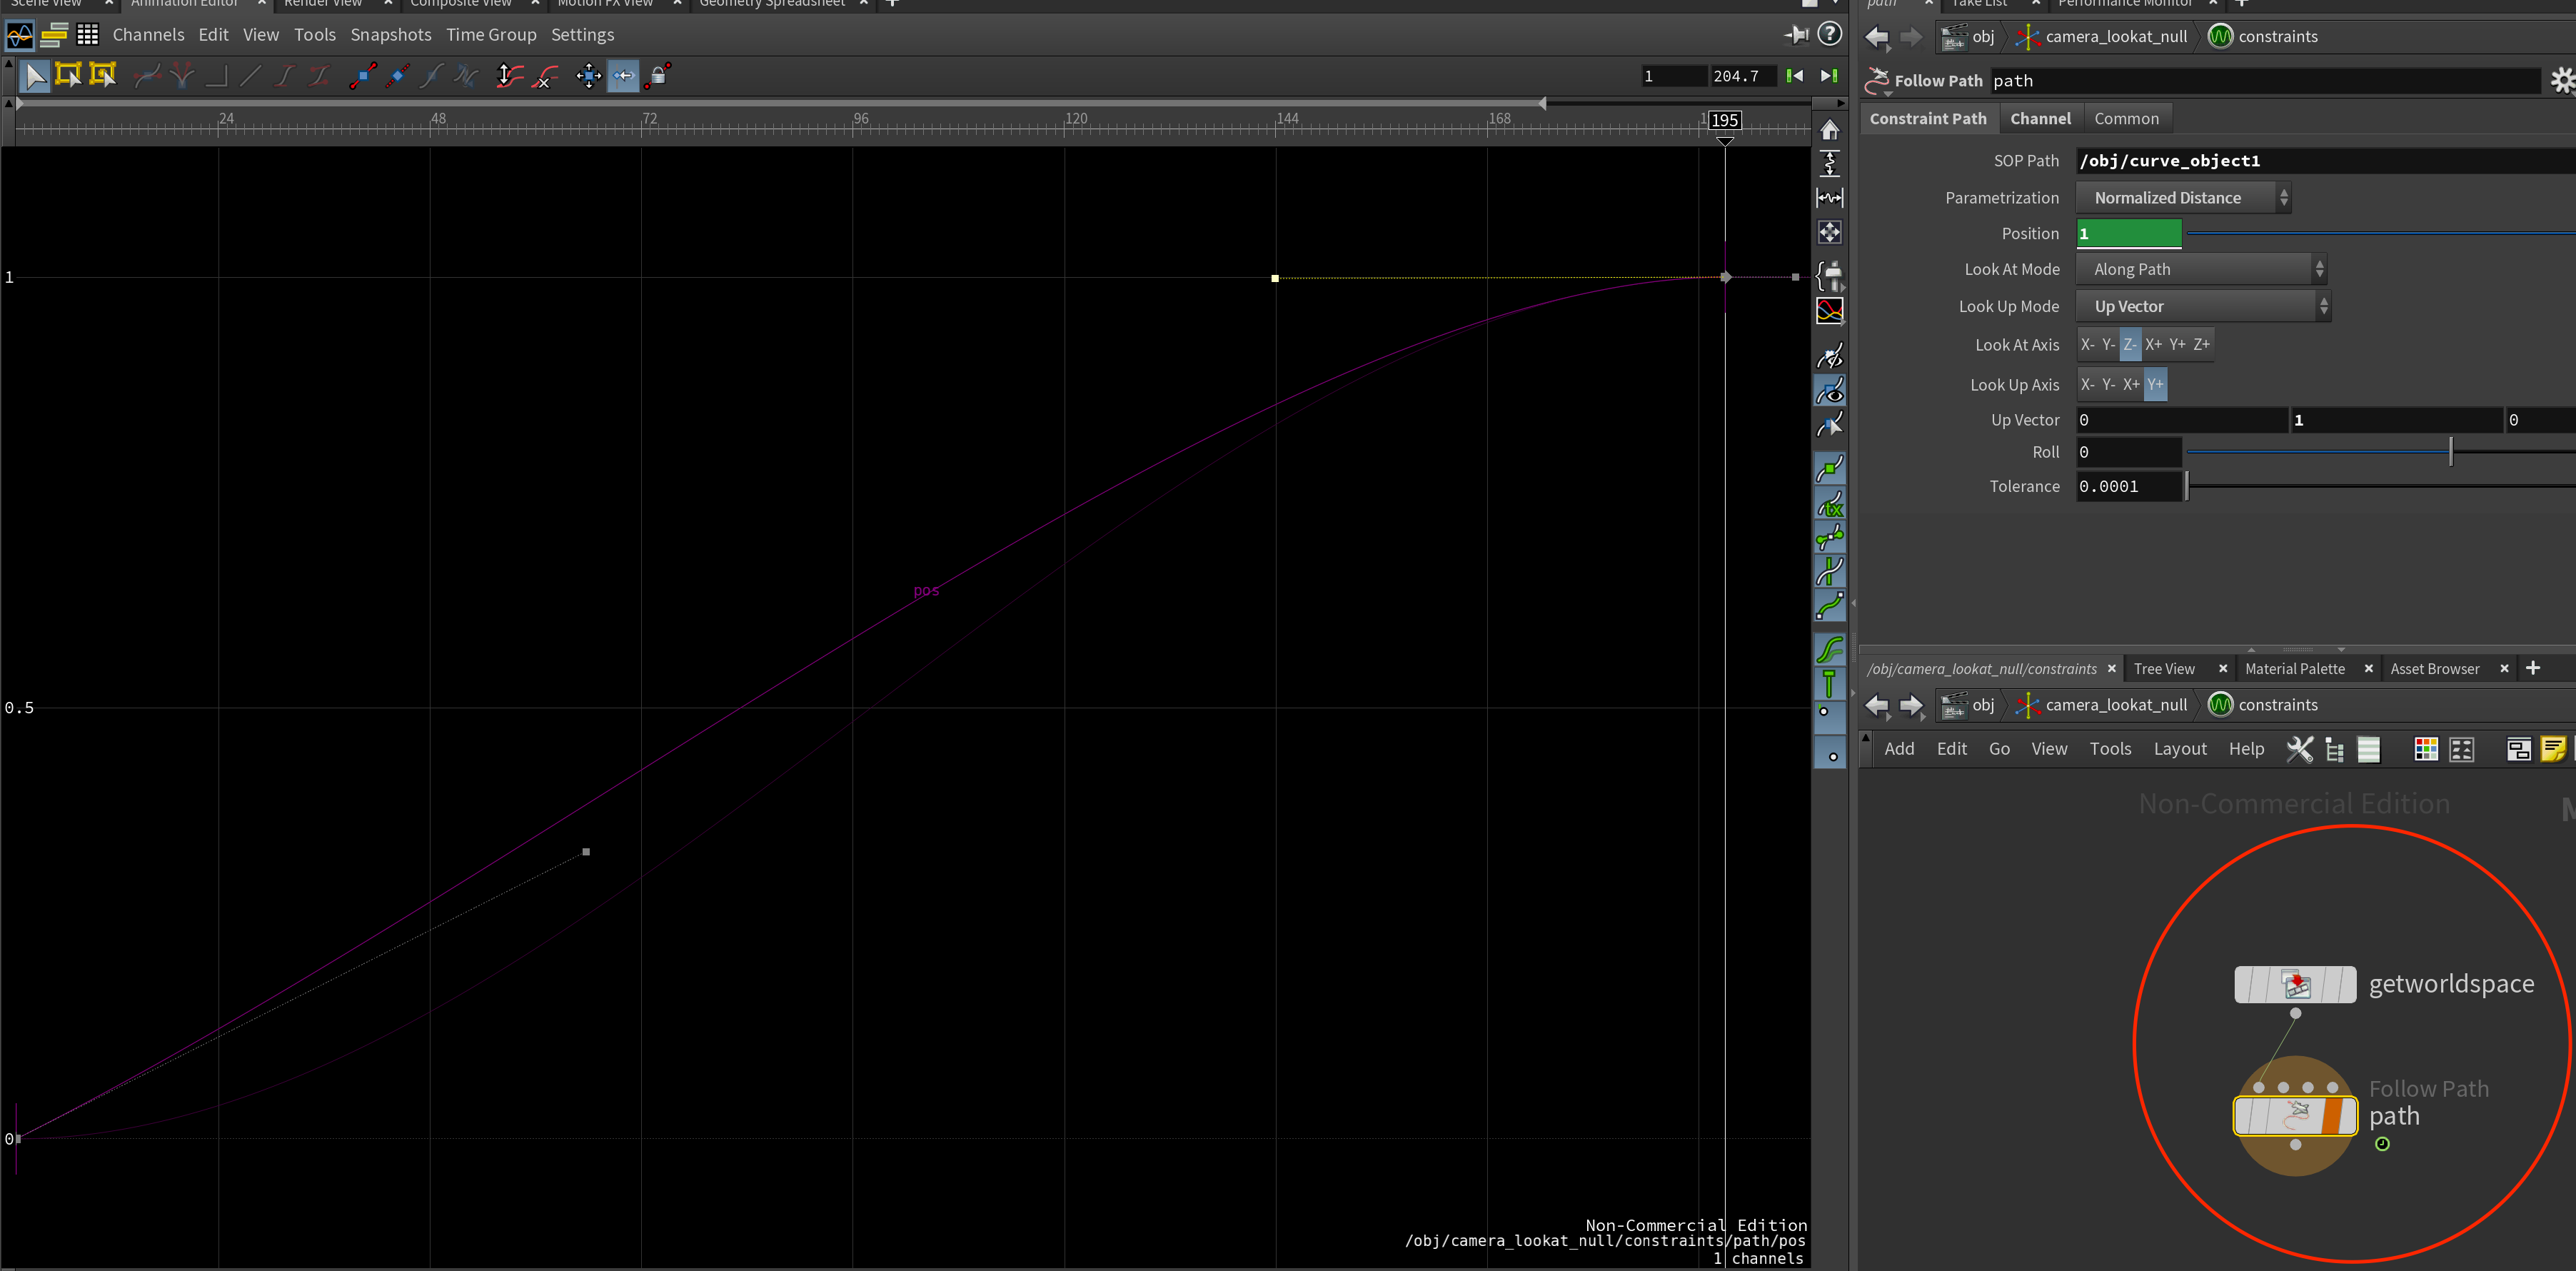The image size is (2576, 1271).
Task: Click the lock handles icon
Action: pos(660,75)
